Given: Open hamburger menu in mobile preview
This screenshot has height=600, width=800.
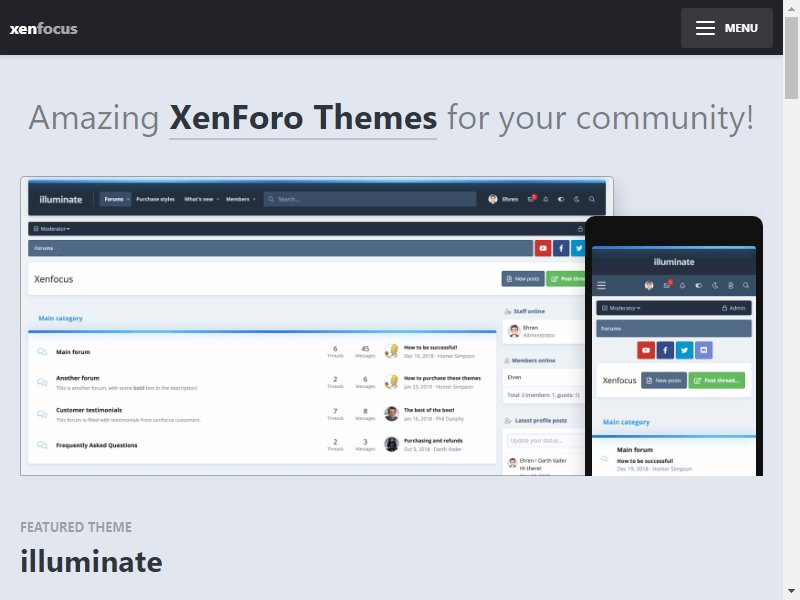Looking at the screenshot, I should pos(602,286).
